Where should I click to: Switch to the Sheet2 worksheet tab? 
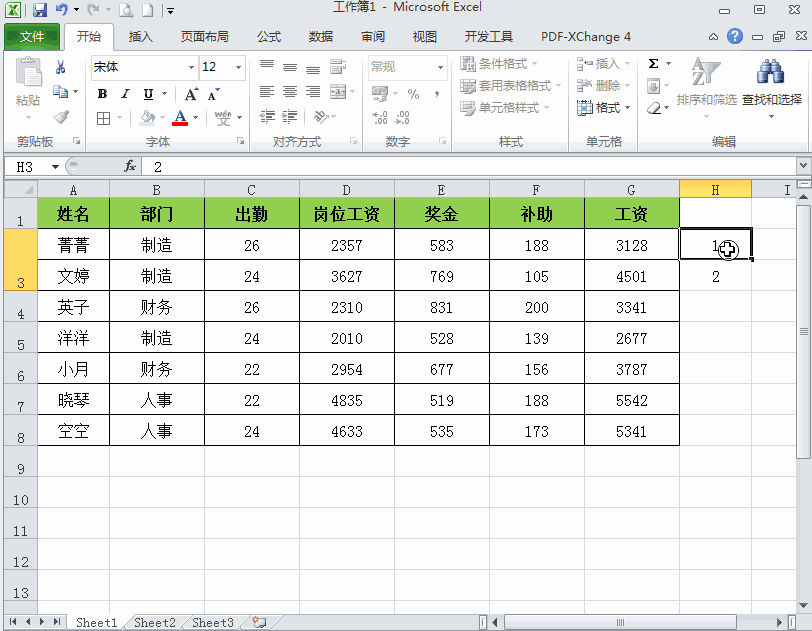pos(155,622)
